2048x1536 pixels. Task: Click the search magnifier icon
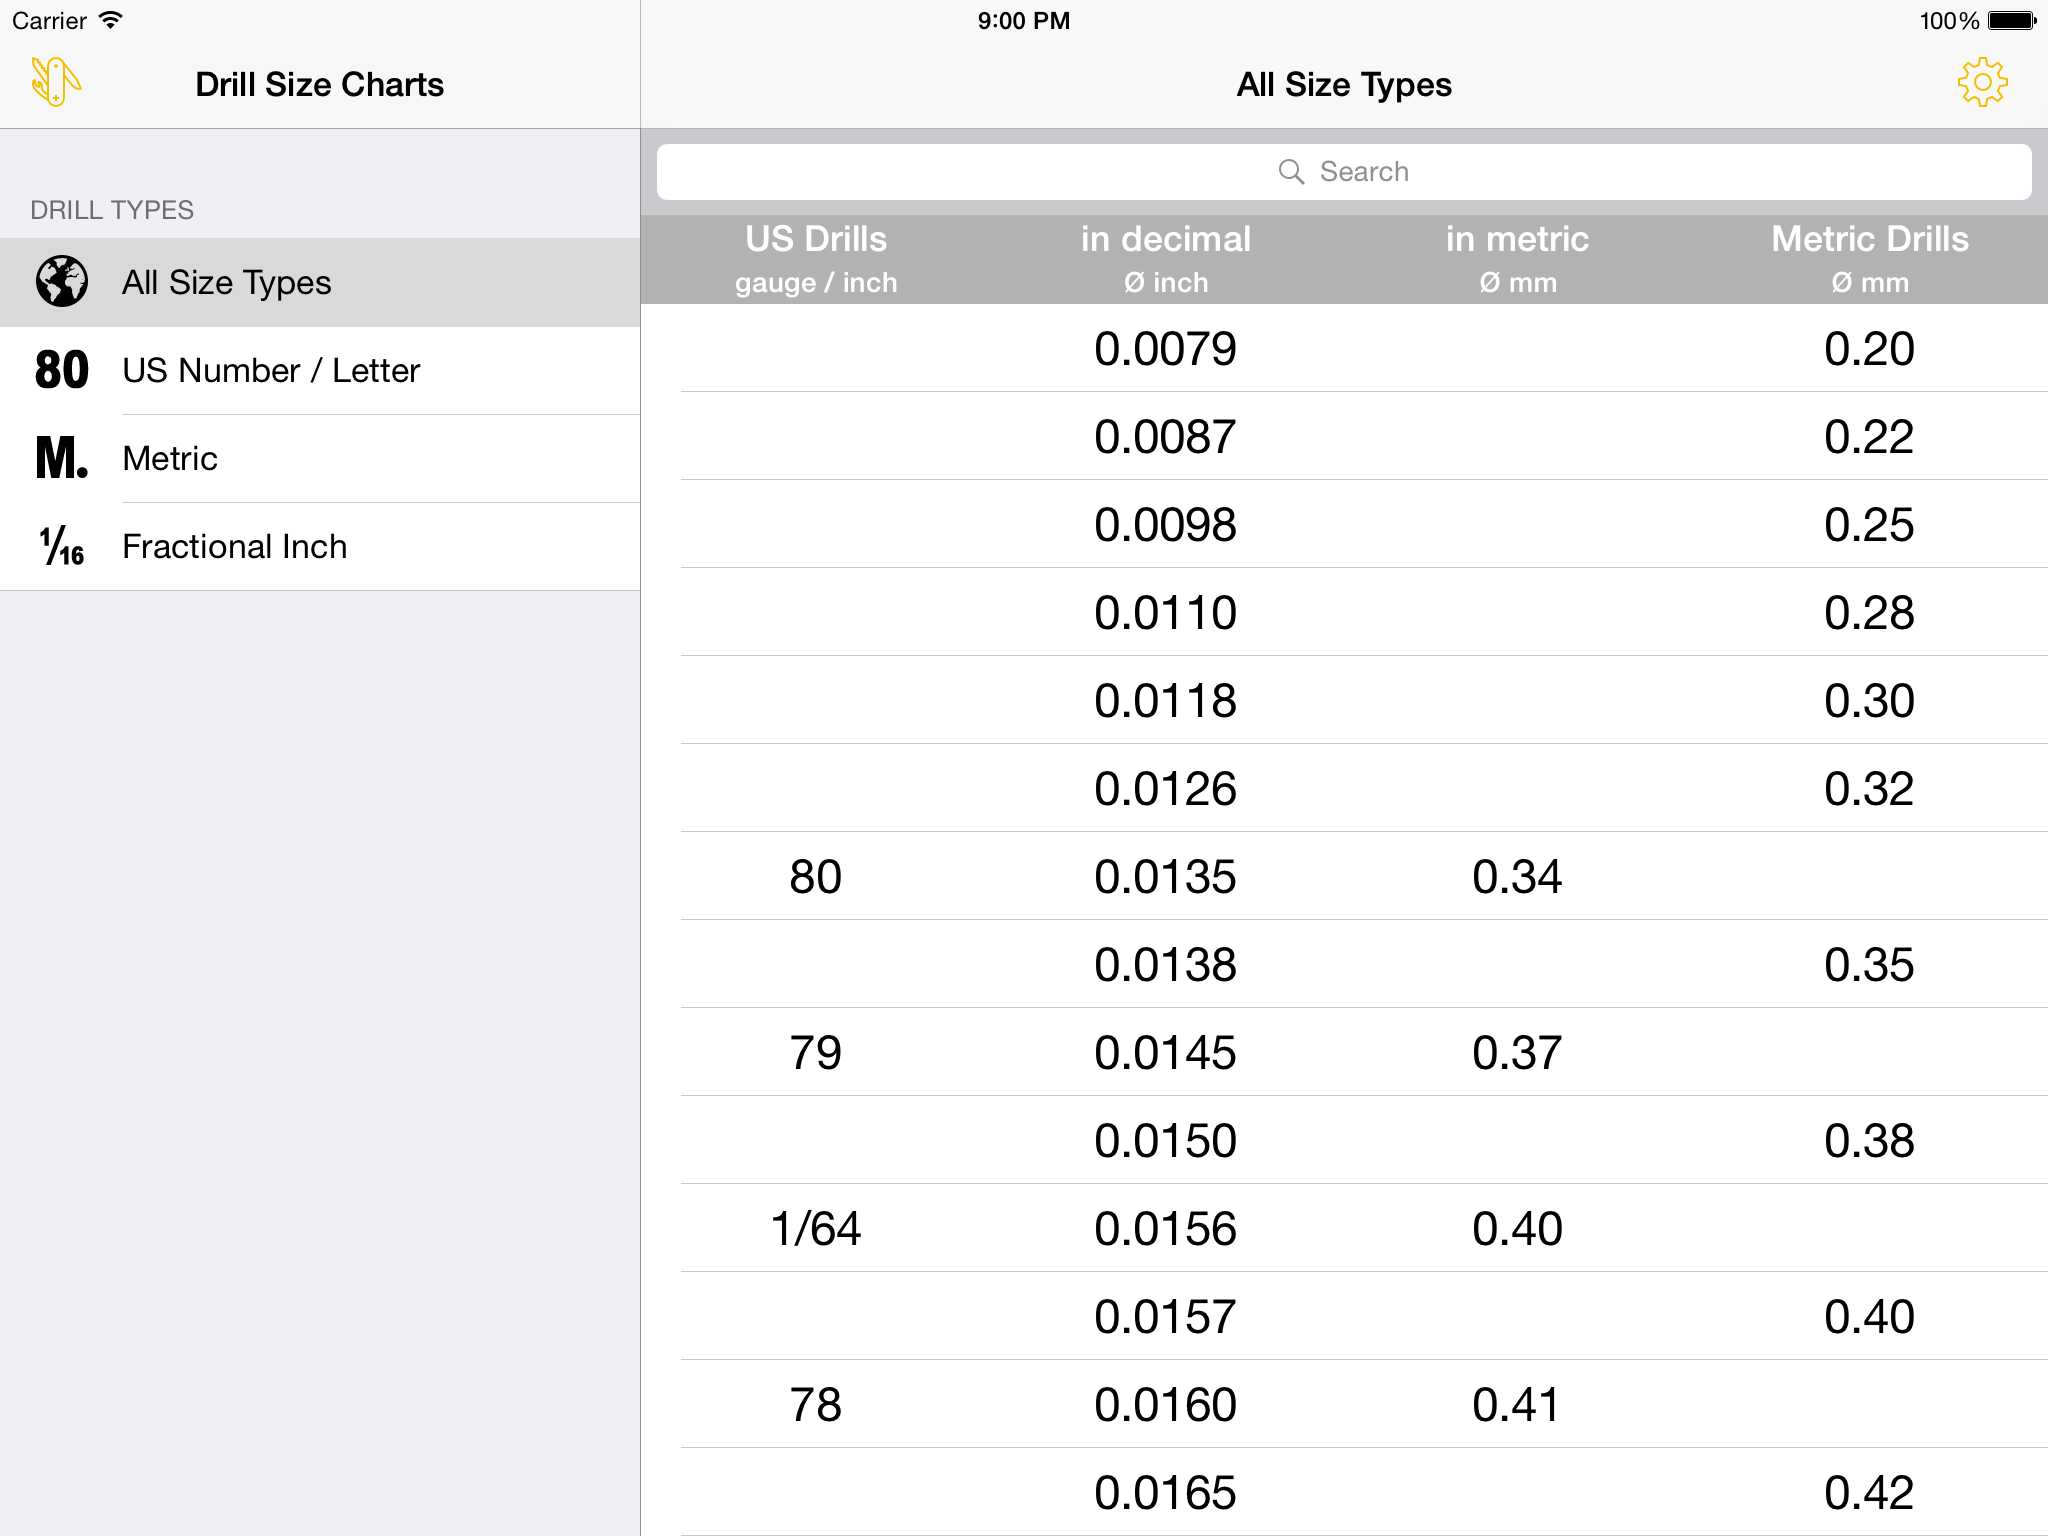[1291, 172]
